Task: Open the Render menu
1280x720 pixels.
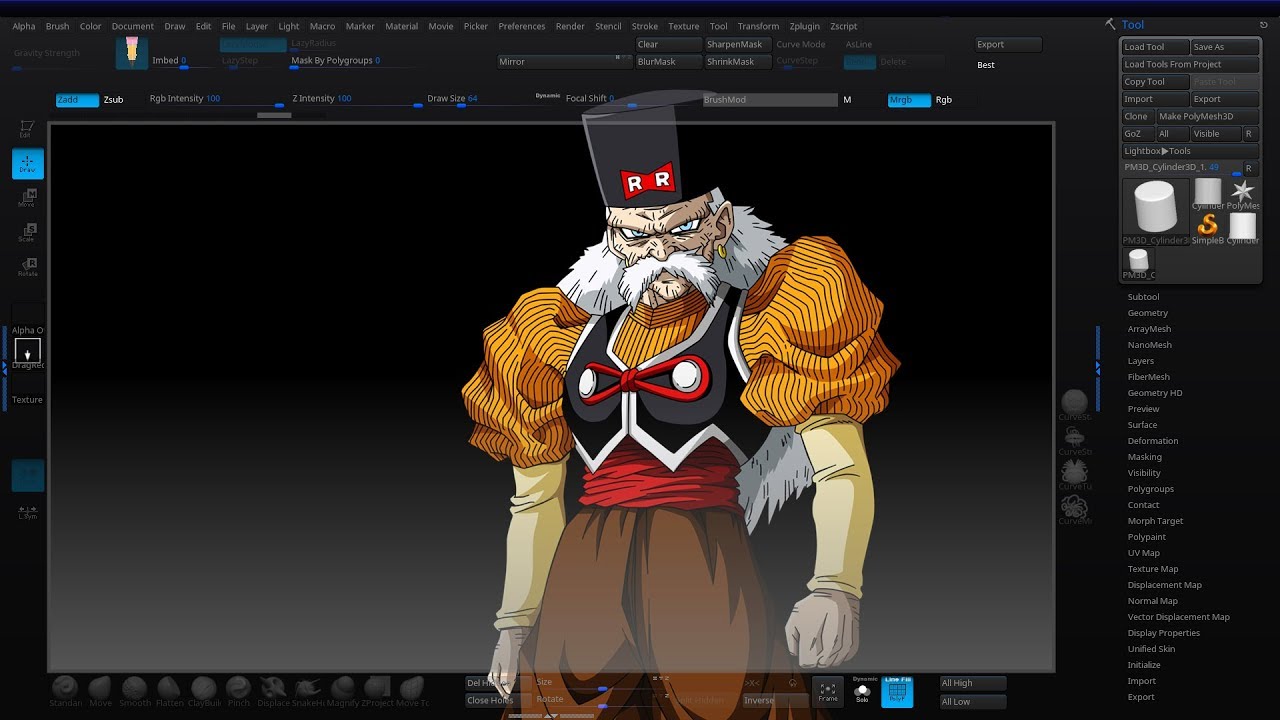Action: pos(570,26)
